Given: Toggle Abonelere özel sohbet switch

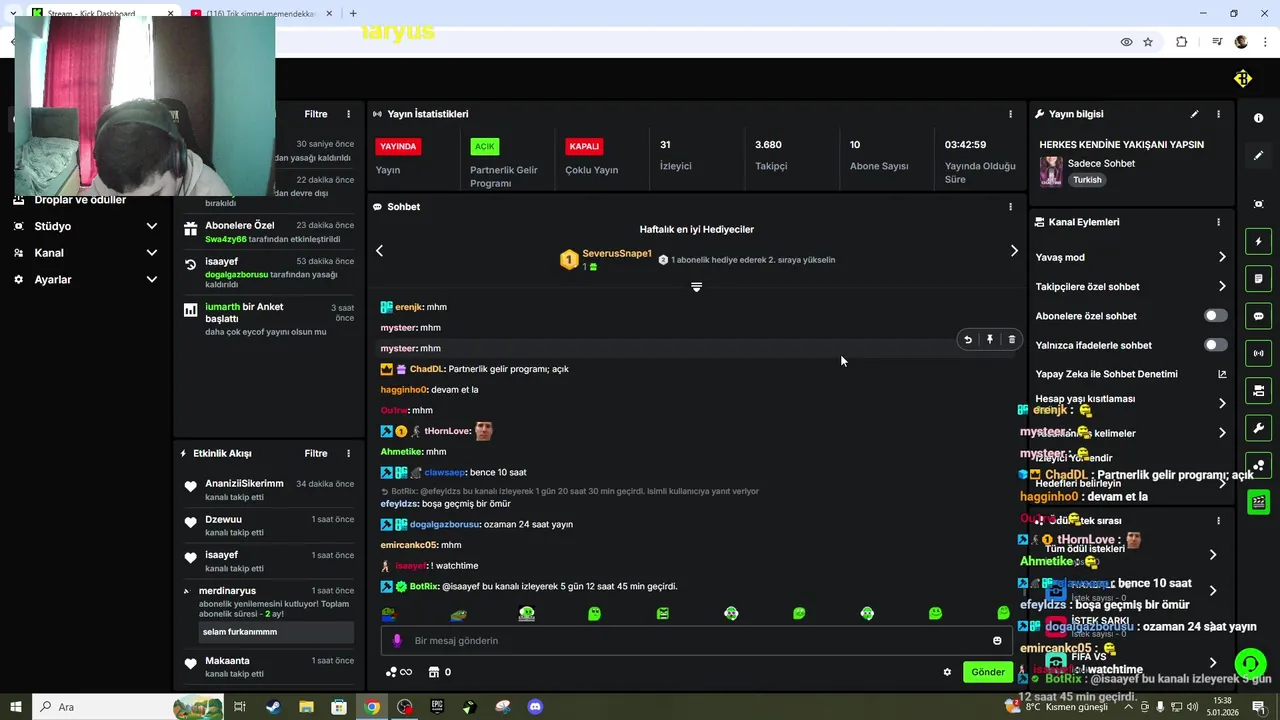Looking at the screenshot, I should point(1215,316).
